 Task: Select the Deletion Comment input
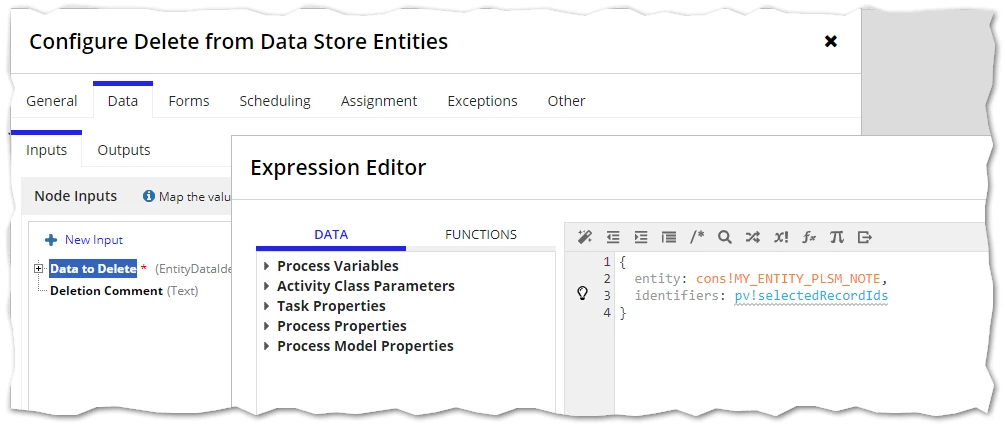pos(106,291)
